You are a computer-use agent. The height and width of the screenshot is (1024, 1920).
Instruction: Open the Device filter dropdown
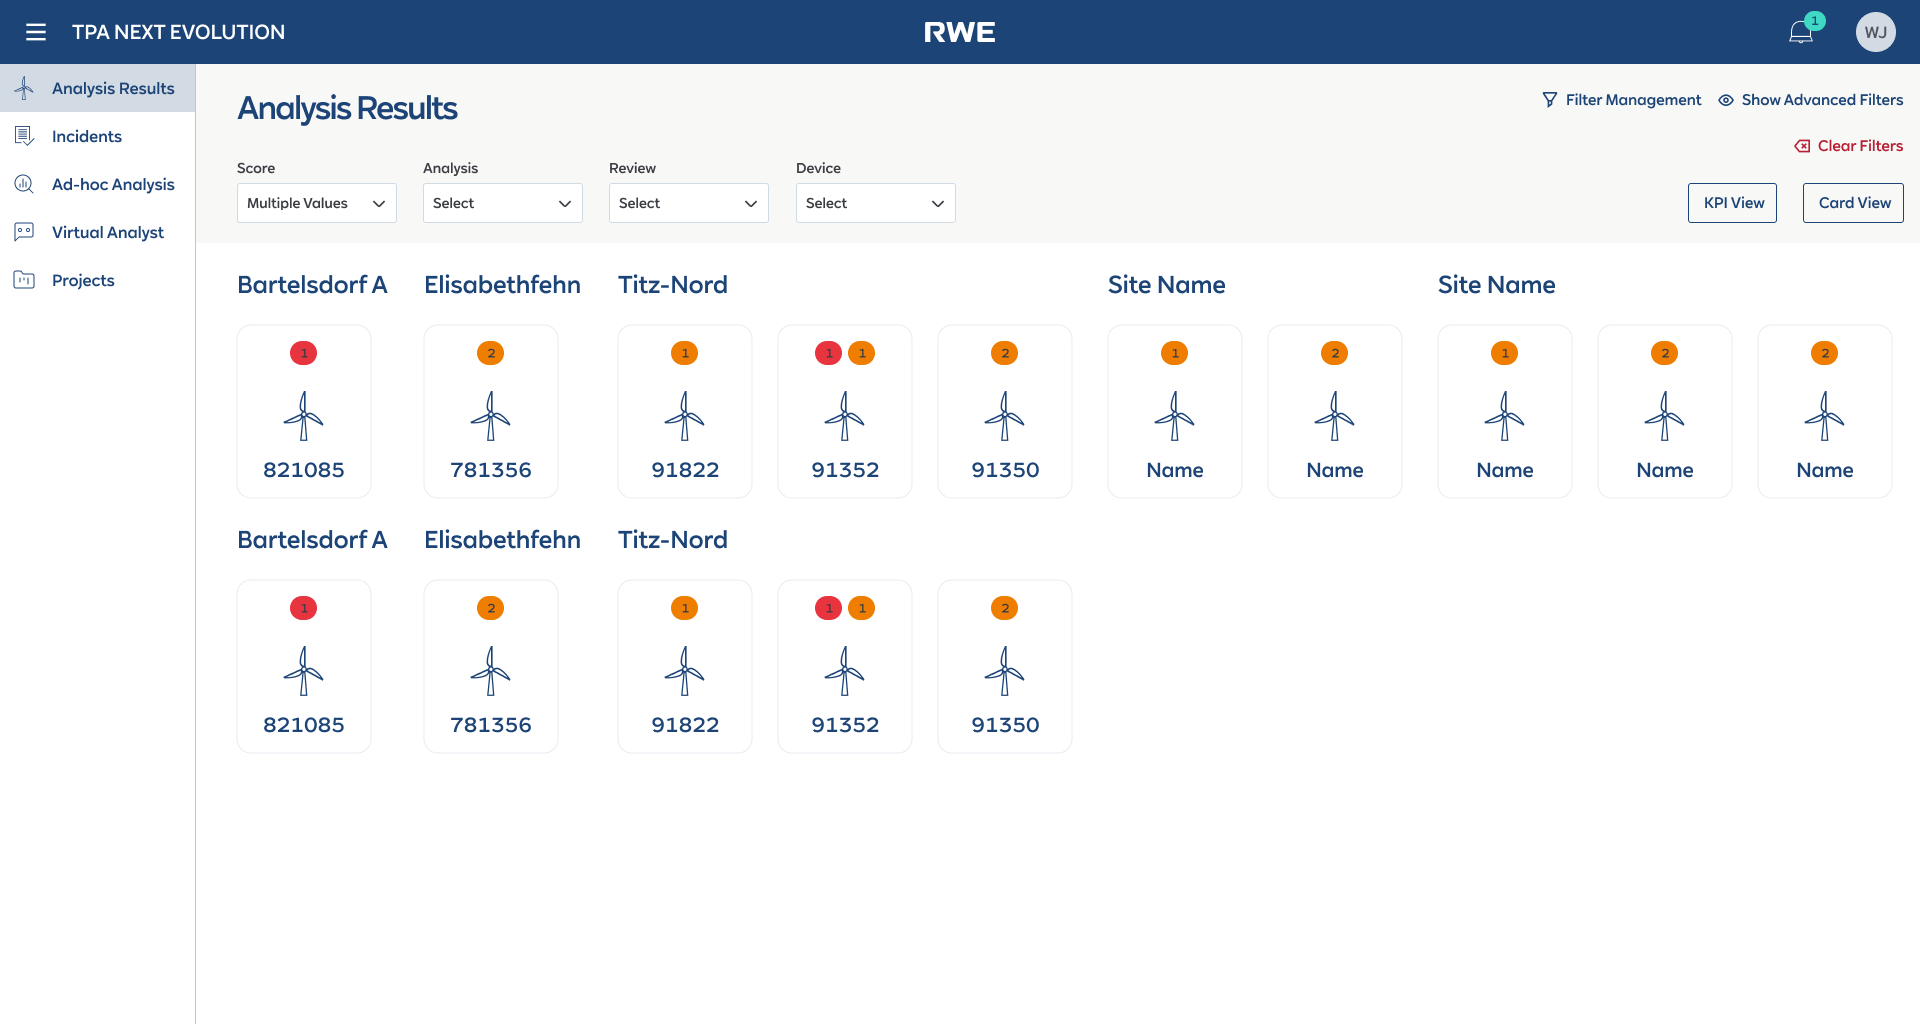[875, 203]
